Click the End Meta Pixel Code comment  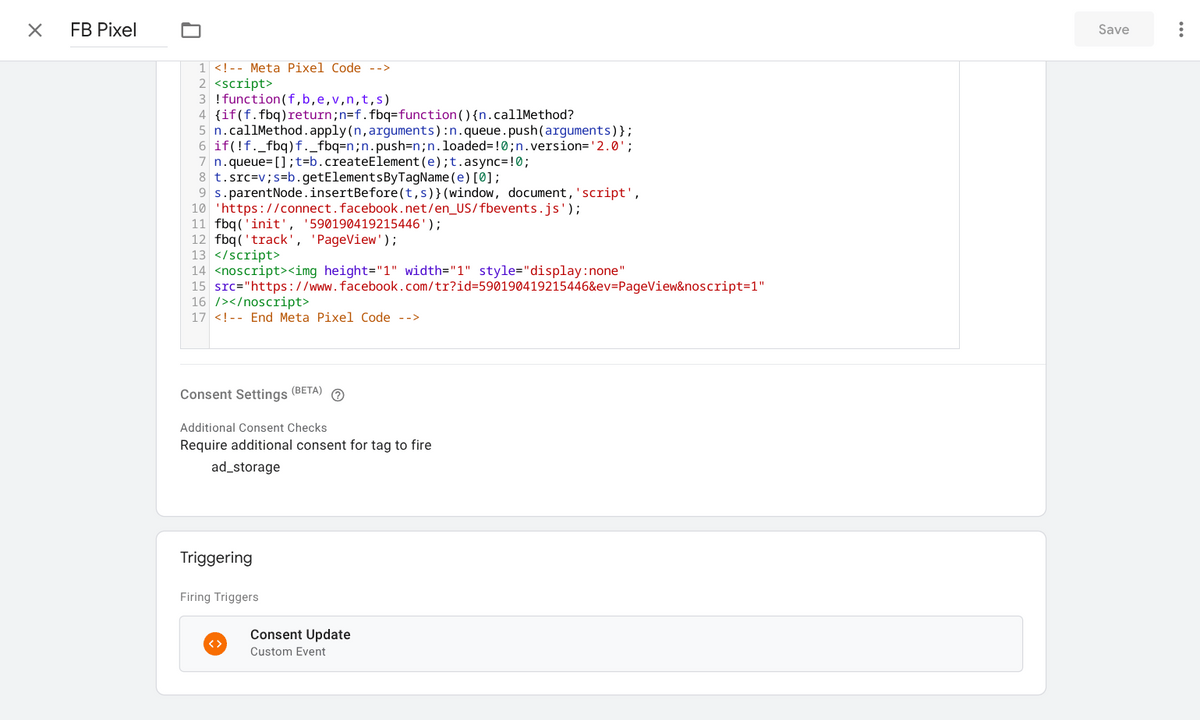pos(317,318)
